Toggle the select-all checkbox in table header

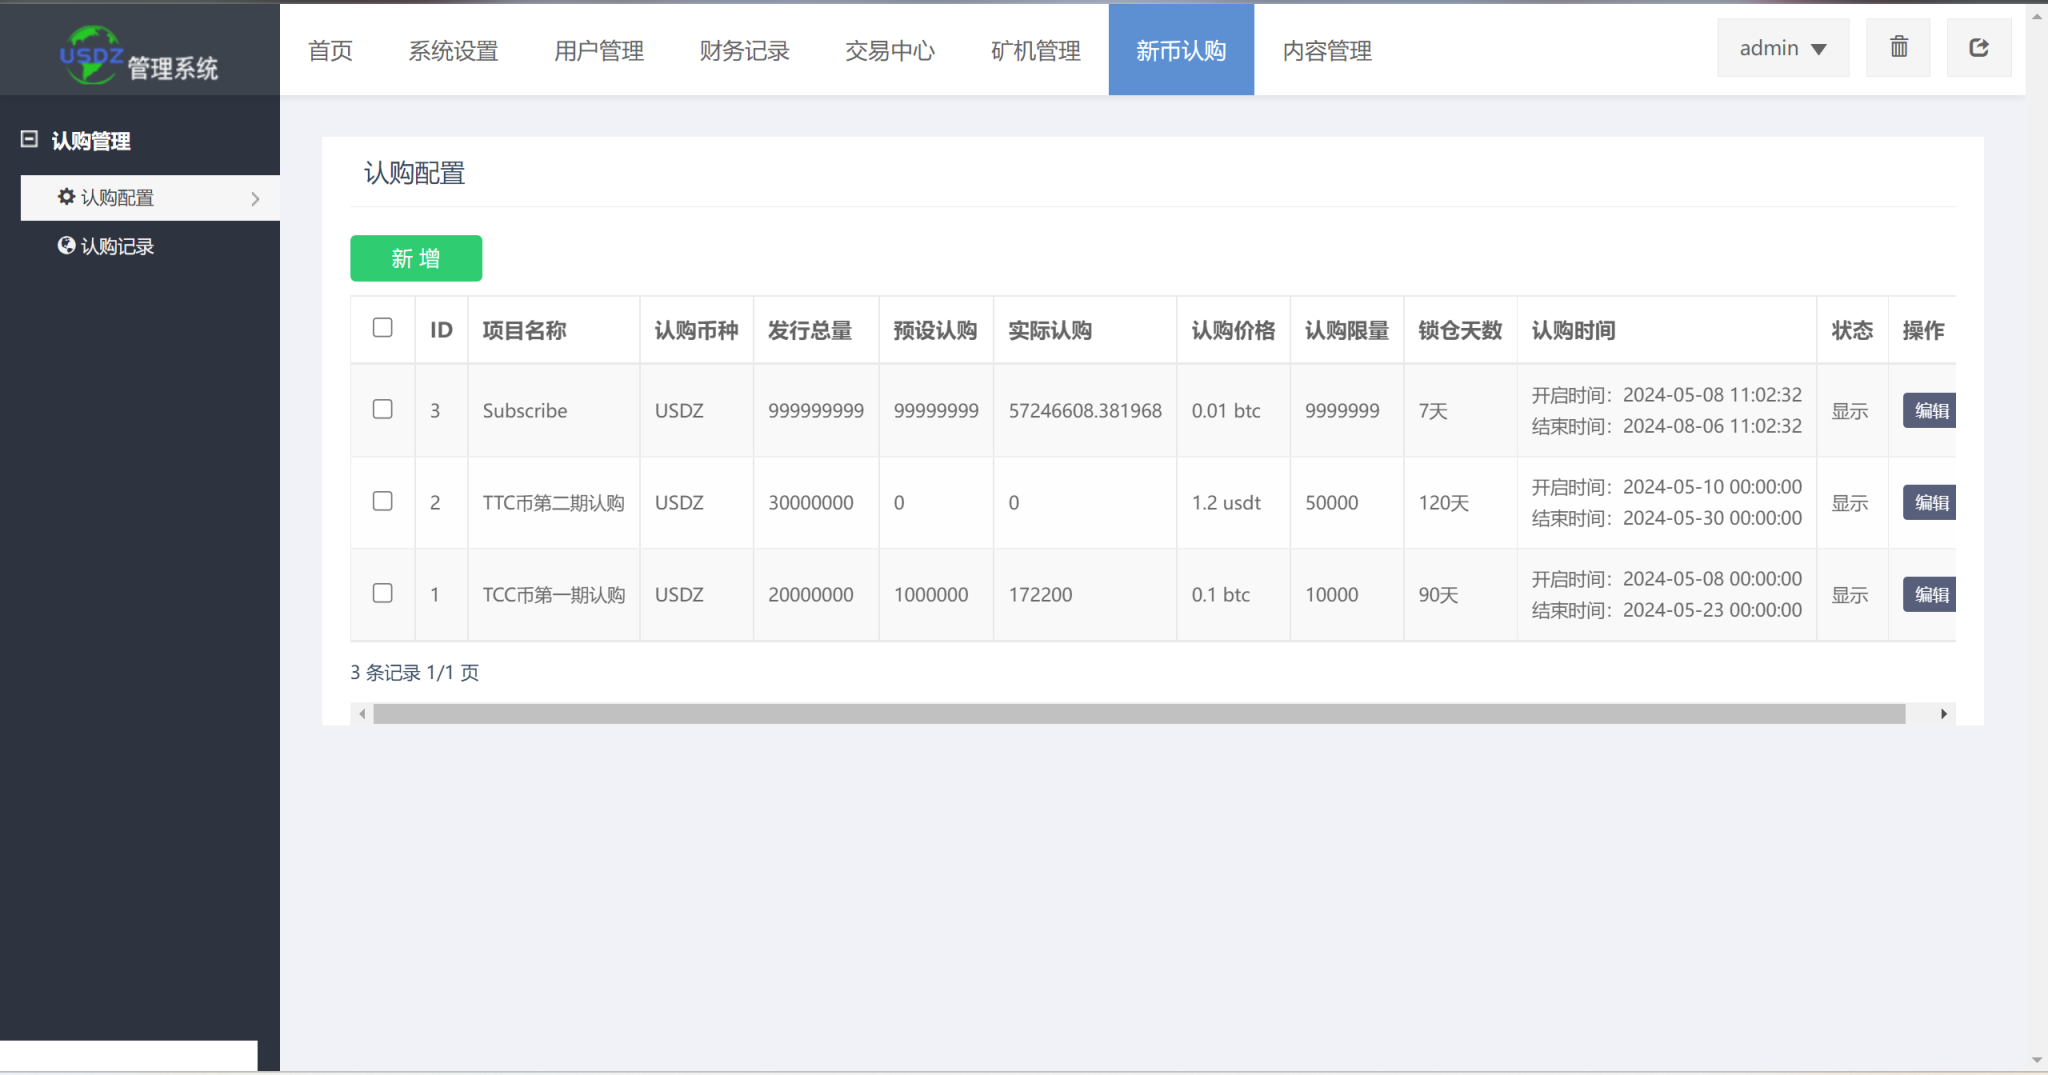(x=382, y=328)
